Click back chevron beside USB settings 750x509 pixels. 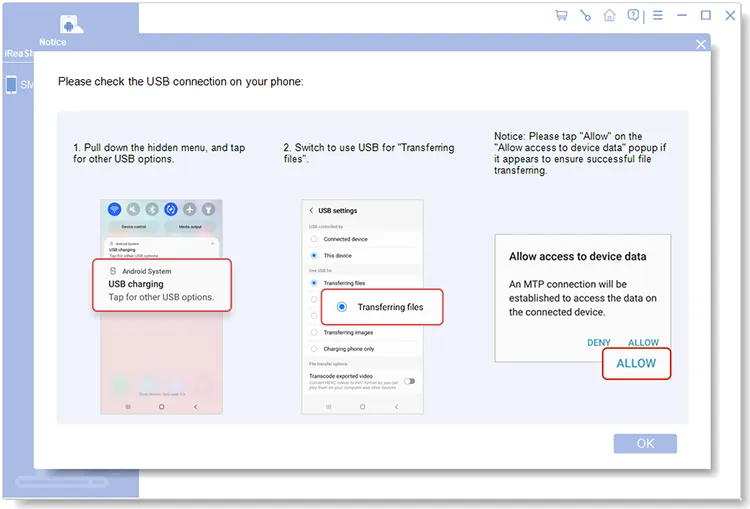(311, 210)
